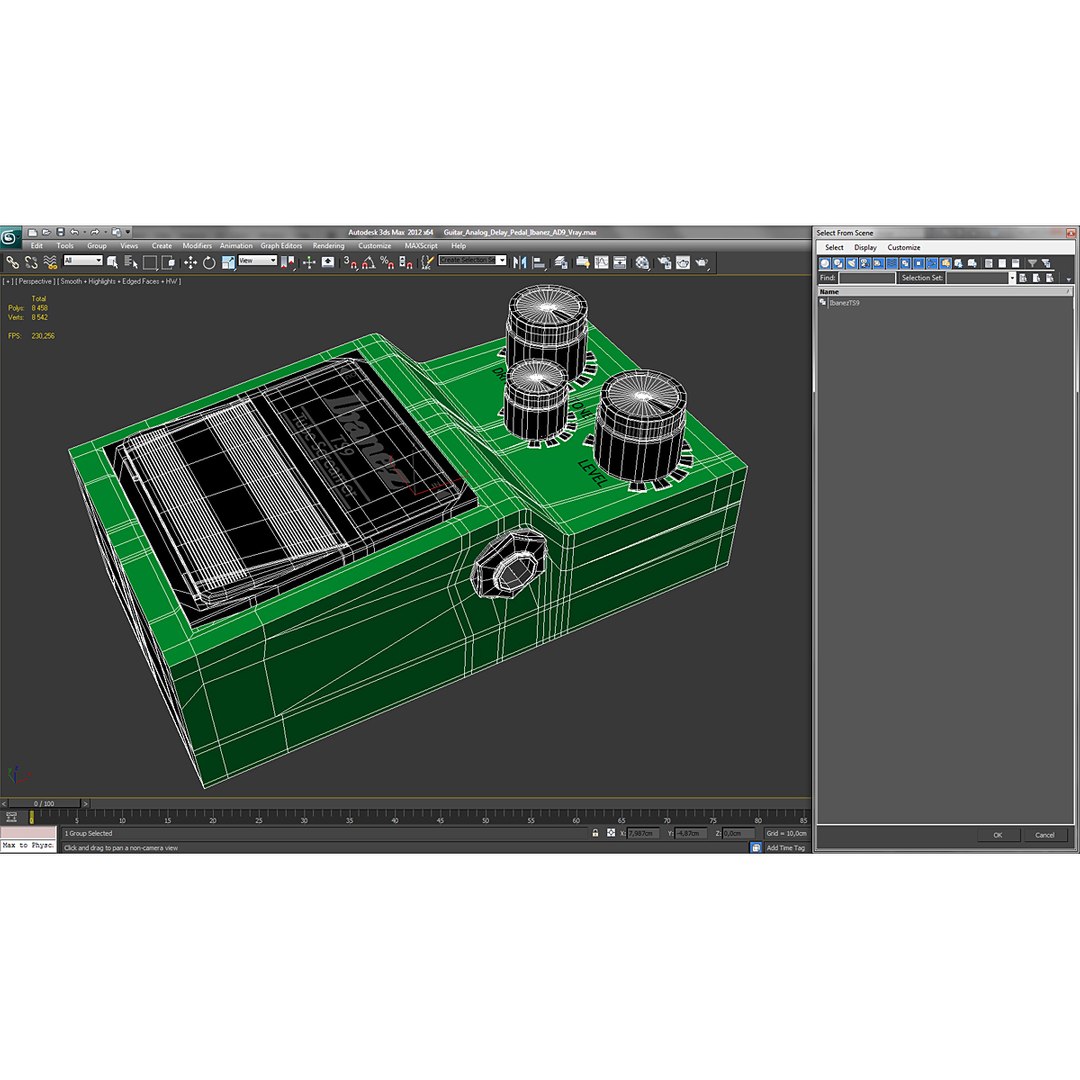Toggle Spinner Snap on the main toolbar
The height and width of the screenshot is (1080, 1080).
[406, 262]
